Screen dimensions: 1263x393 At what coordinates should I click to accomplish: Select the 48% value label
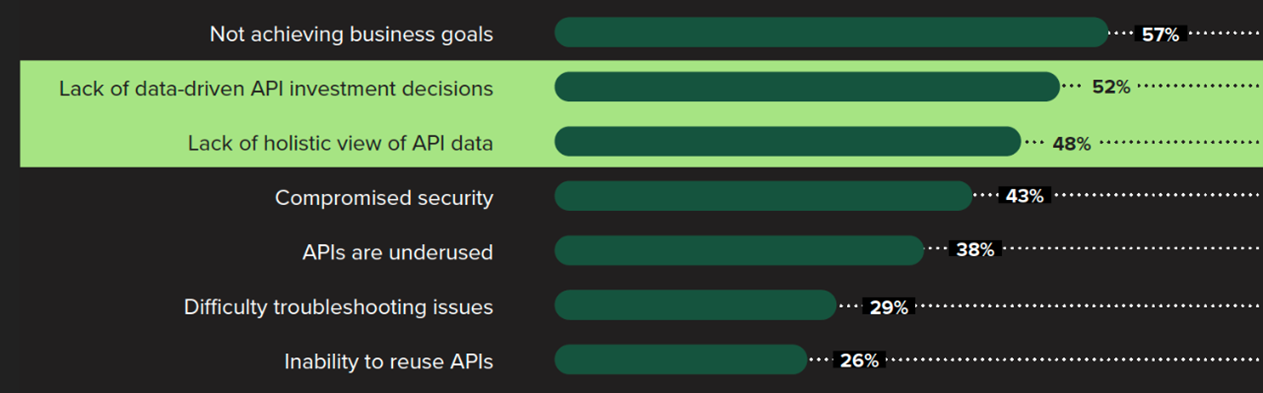pos(1071,143)
